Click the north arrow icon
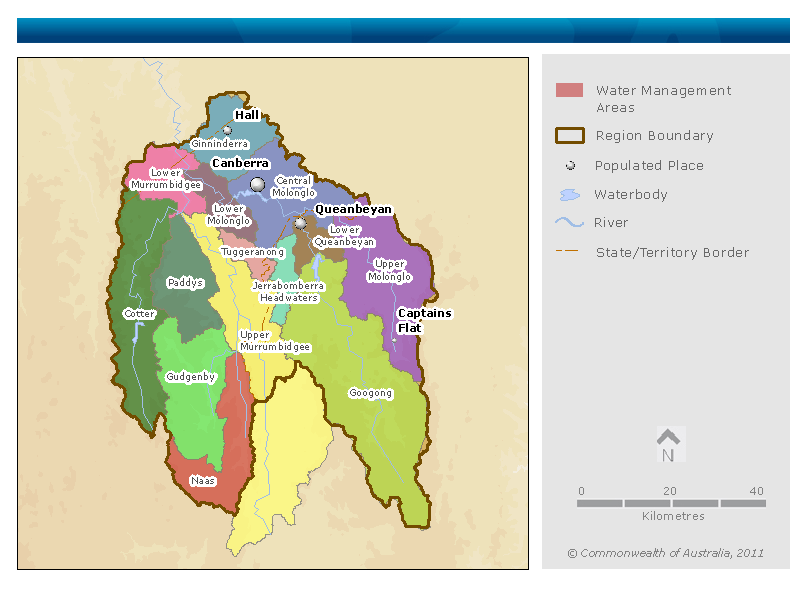 (668, 445)
